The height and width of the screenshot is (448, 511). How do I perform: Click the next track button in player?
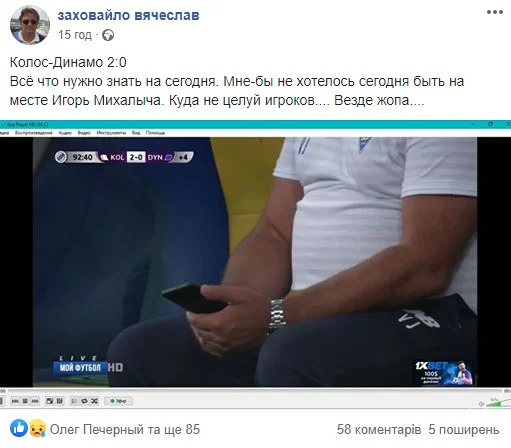click(35, 401)
